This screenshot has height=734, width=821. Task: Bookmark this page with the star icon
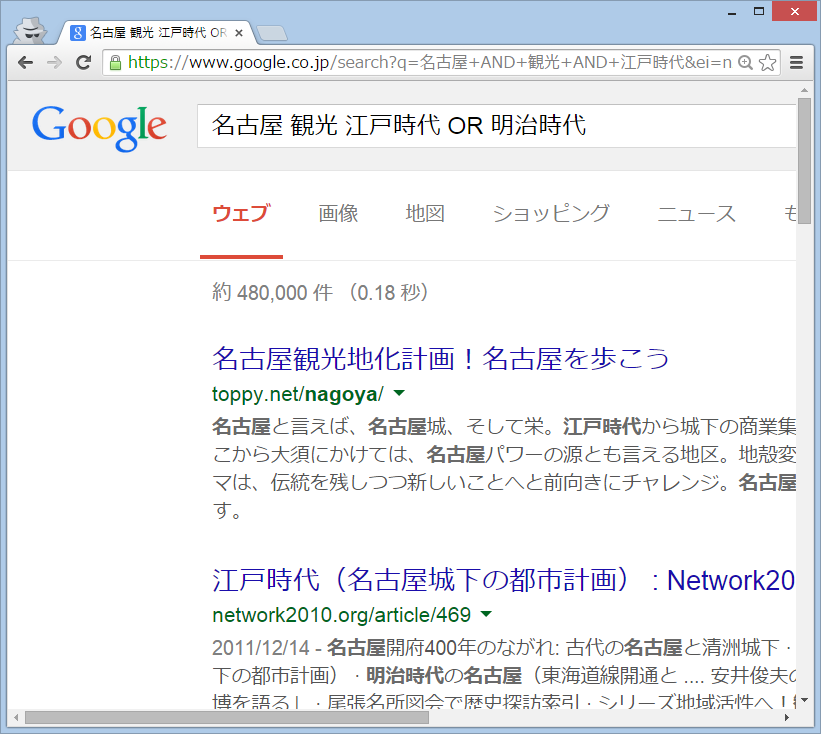[x=768, y=63]
